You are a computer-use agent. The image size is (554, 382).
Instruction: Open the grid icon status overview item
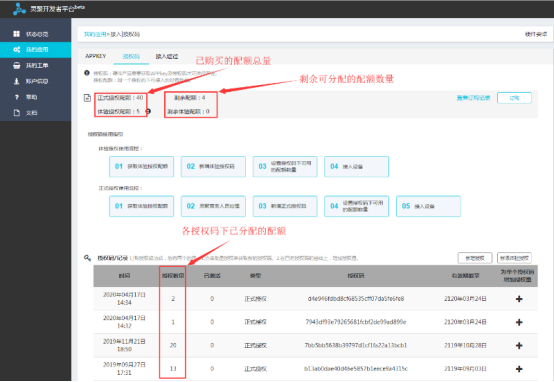pos(17,34)
